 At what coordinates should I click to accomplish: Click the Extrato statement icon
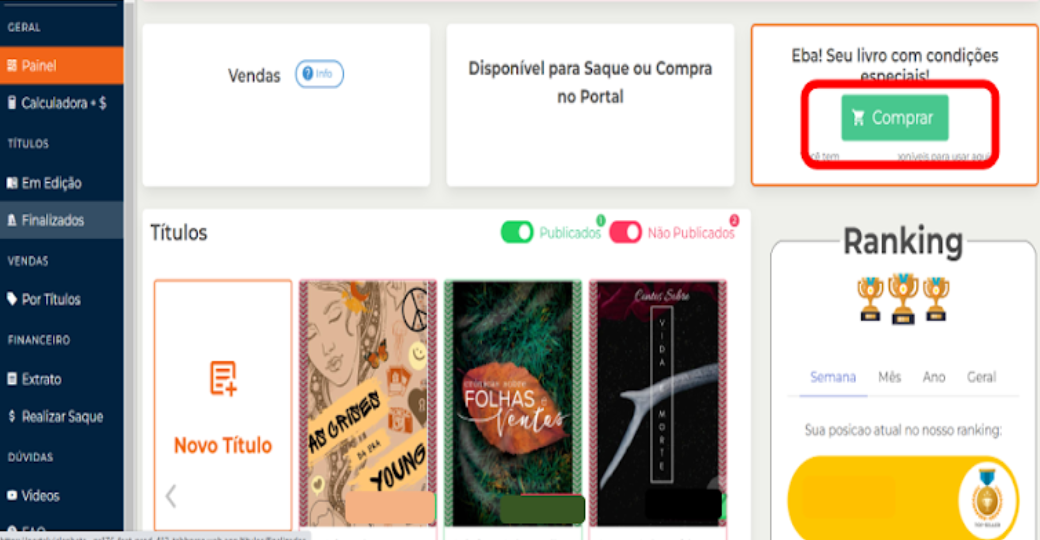click(12, 379)
